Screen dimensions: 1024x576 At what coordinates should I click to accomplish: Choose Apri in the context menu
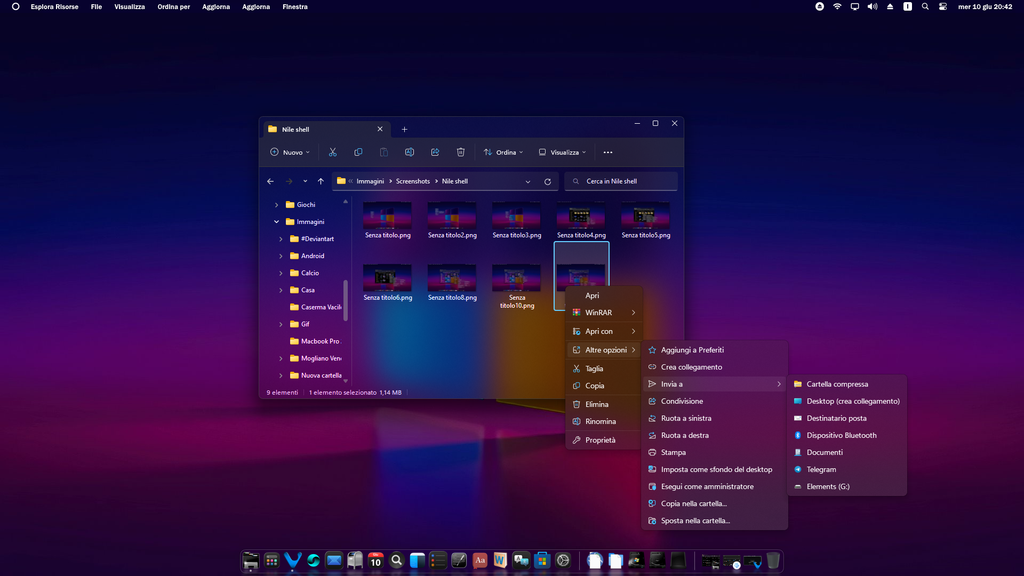tap(602, 295)
